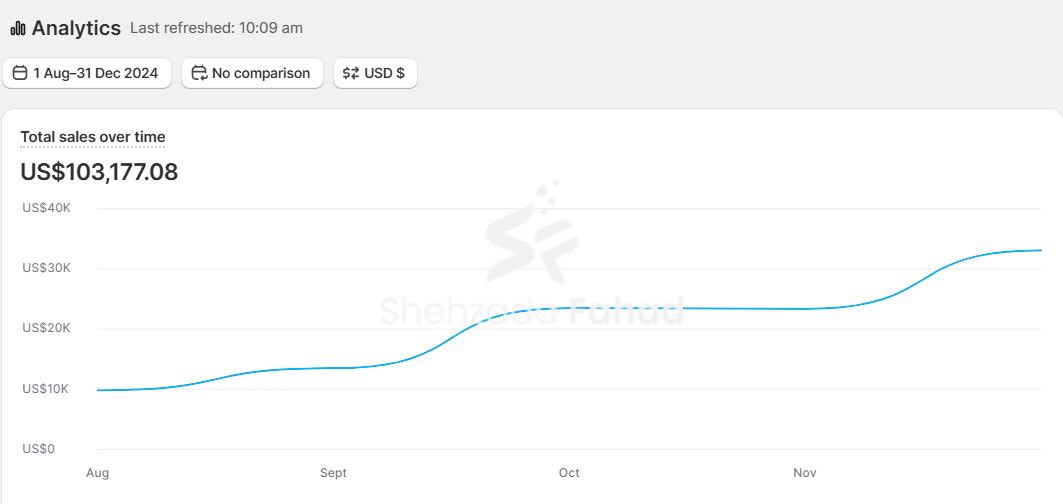Click the calendar icon in date range button
1063x504 pixels.
20,73
